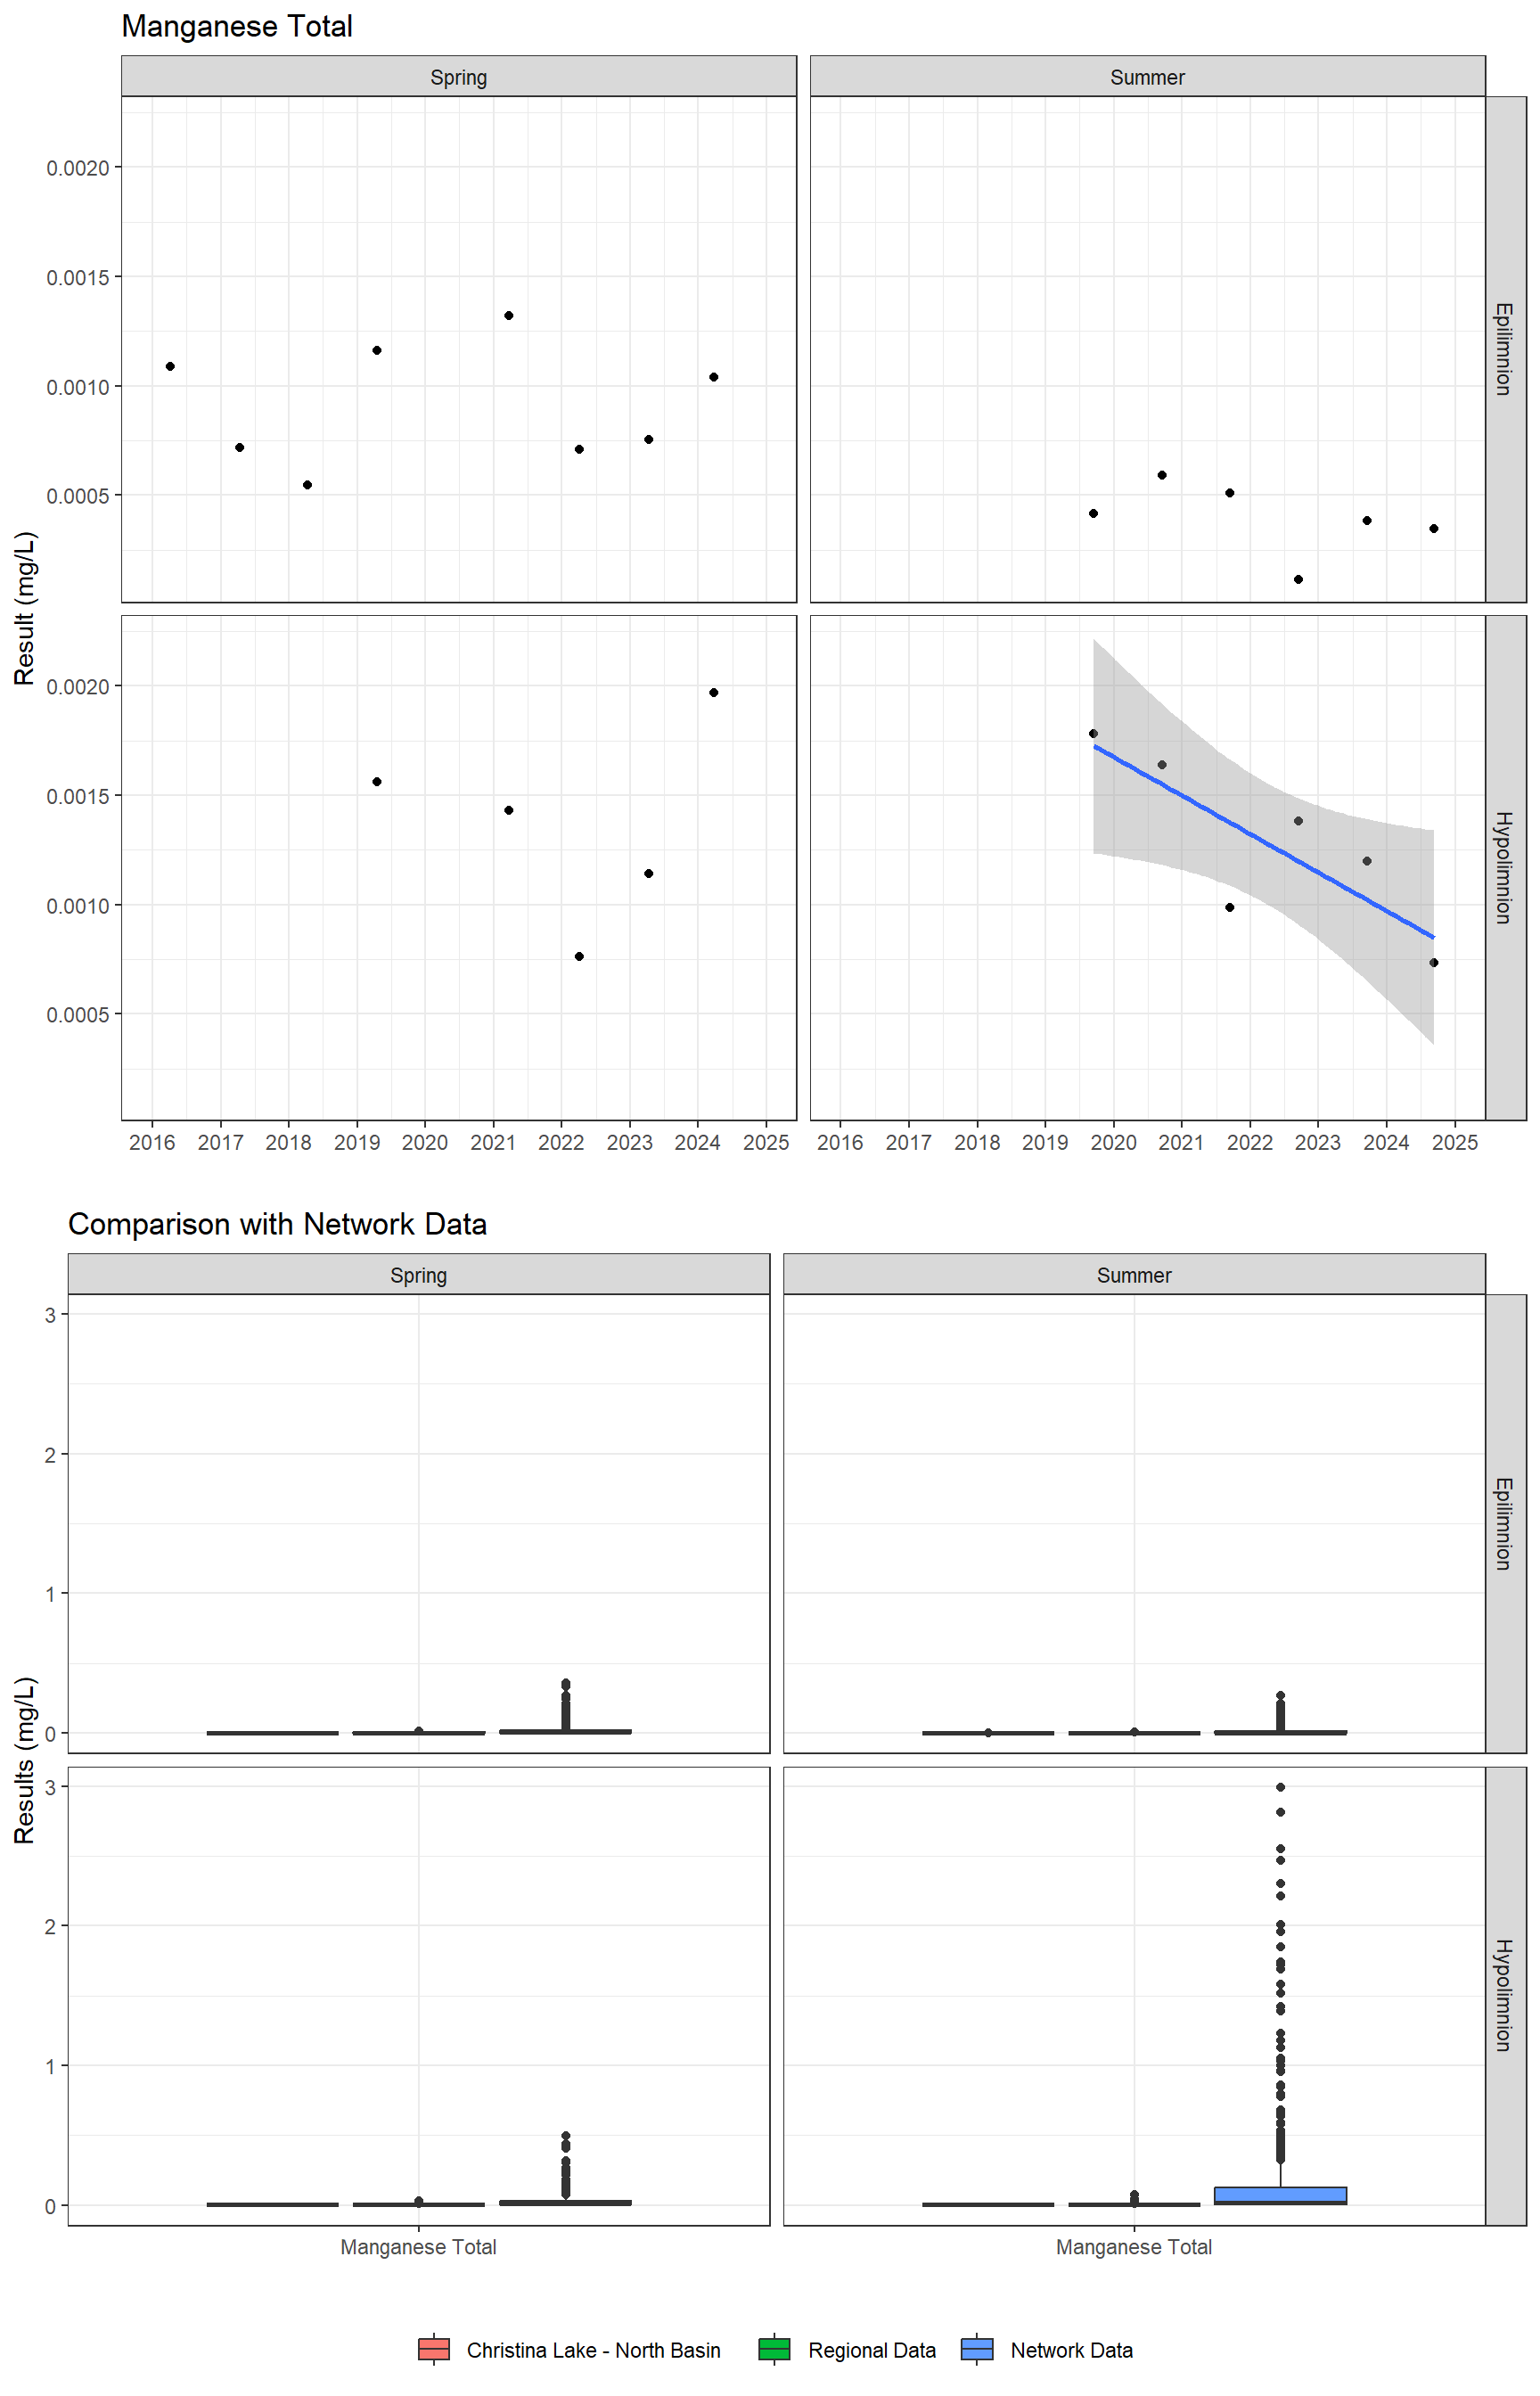Click the '2020' x-axis label under the Spring panel

pos(425,1142)
